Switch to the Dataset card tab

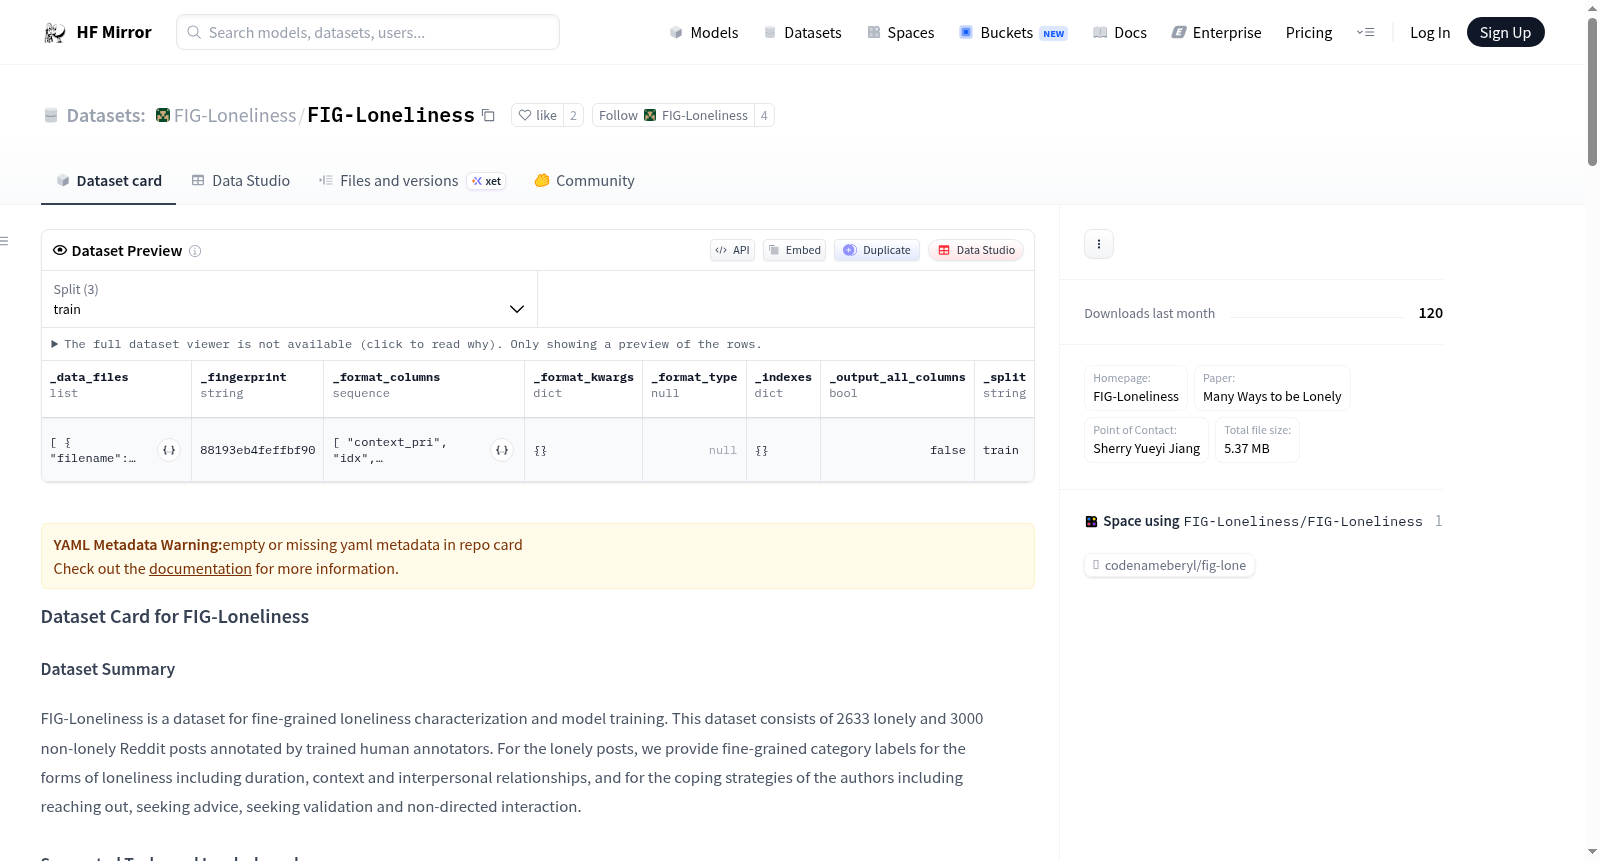[108, 181]
